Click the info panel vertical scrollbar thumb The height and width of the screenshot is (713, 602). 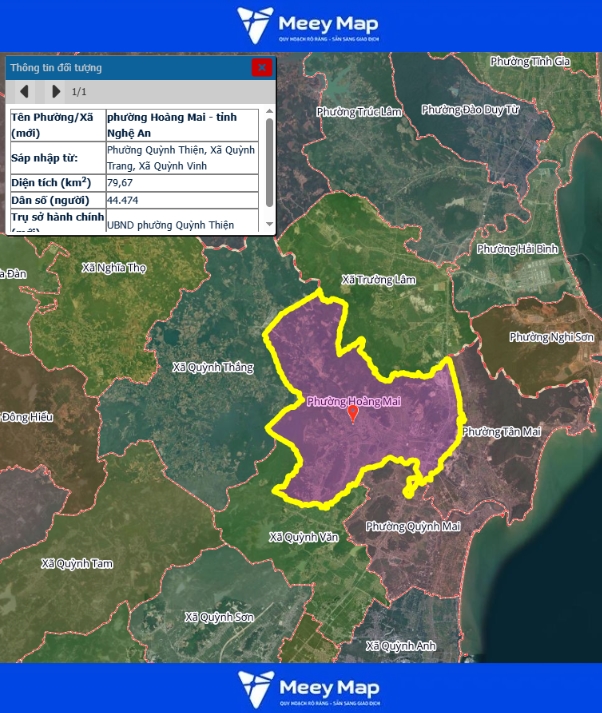click(268, 160)
